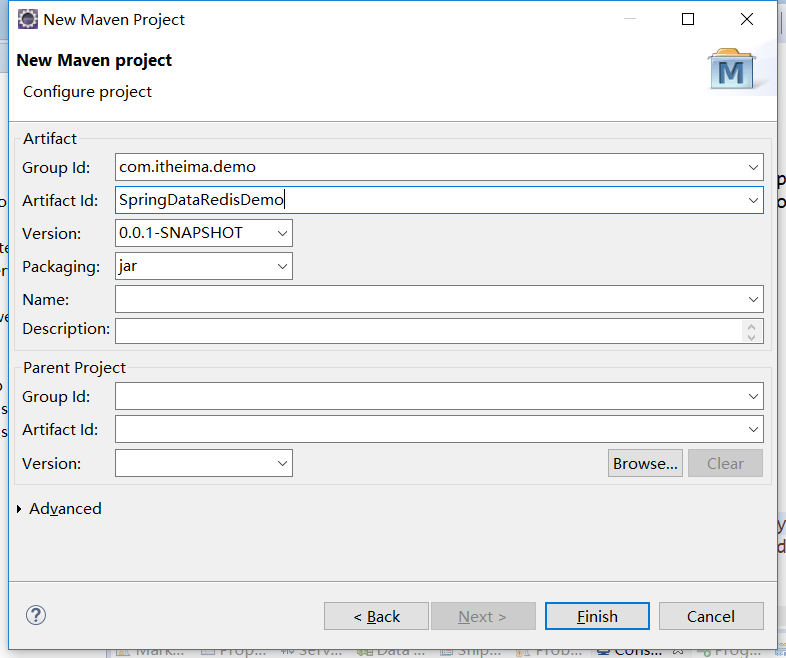
Task: Cancel the New Maven Project dialog
Action: [711, 616]
